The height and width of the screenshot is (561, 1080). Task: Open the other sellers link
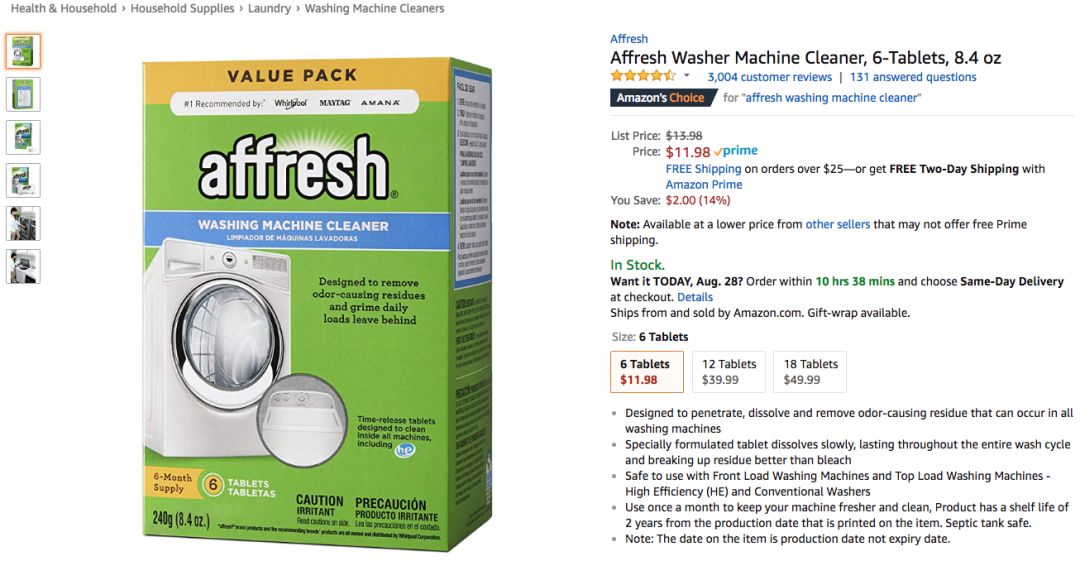point(838,224)
